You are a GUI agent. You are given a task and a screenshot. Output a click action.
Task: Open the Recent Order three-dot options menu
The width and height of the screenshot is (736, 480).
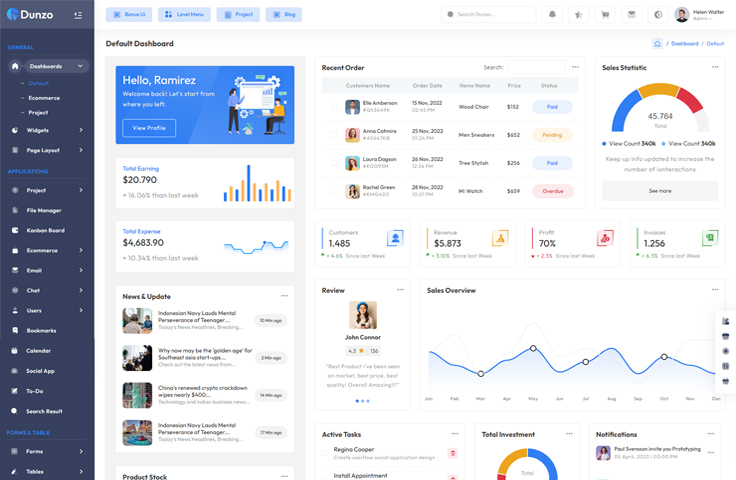(575, 67)
